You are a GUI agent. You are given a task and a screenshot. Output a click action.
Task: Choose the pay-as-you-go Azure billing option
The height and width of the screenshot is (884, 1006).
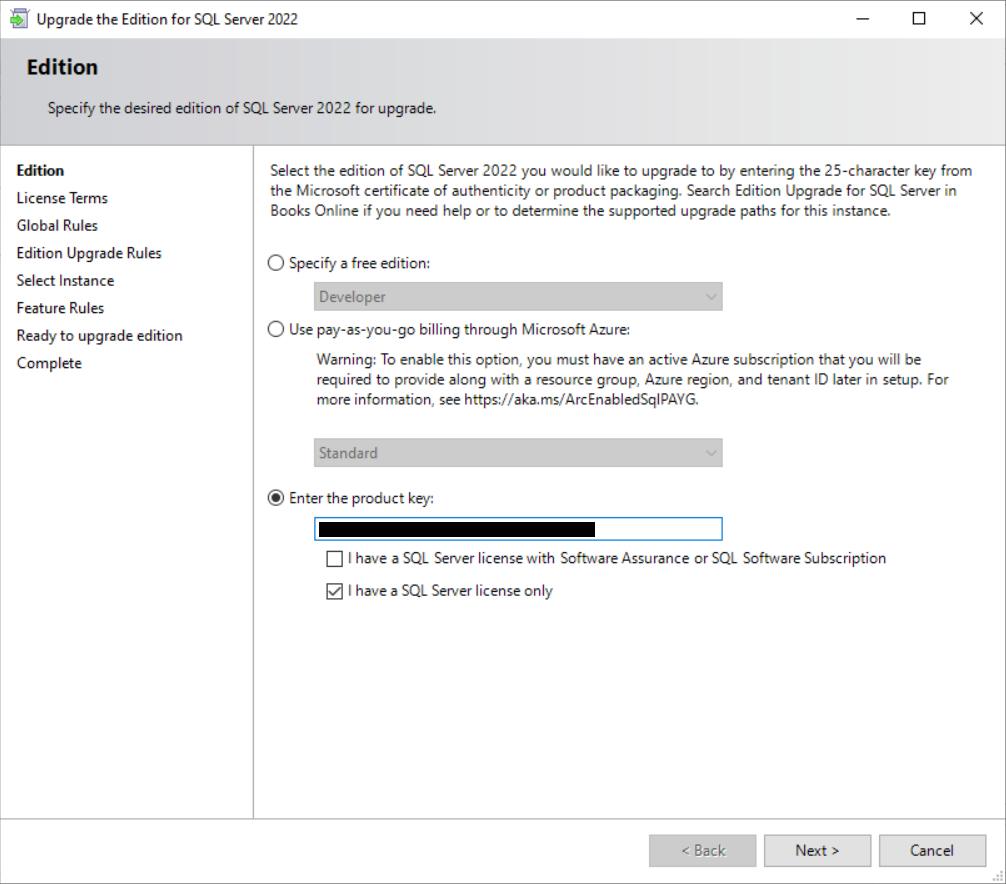(276, 329)
